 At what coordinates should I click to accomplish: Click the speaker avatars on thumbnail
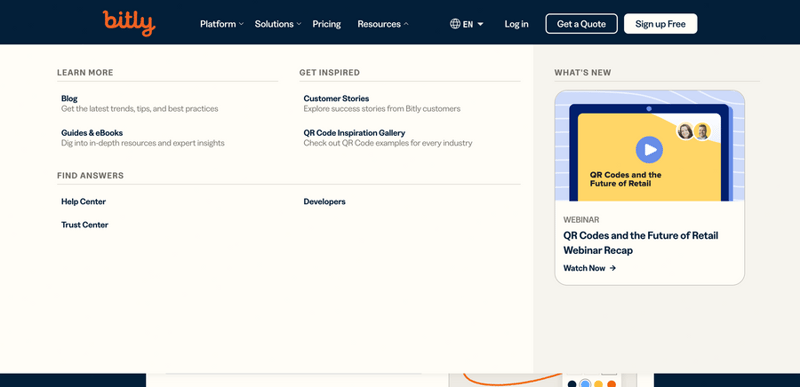(694, 132)
